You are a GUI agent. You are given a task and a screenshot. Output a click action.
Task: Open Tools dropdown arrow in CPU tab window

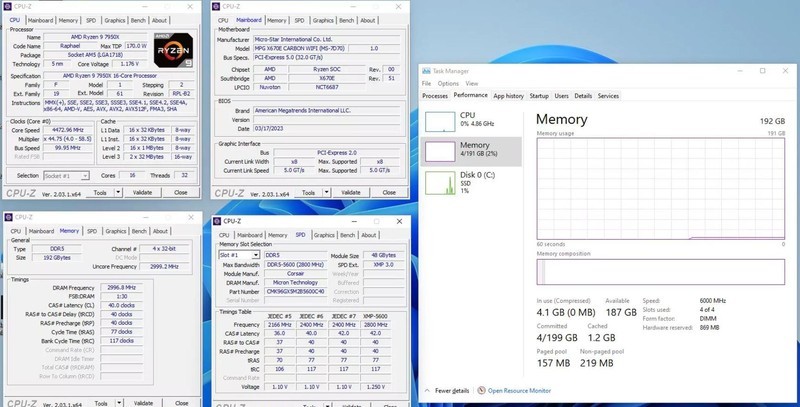click(x=118, y=192)
